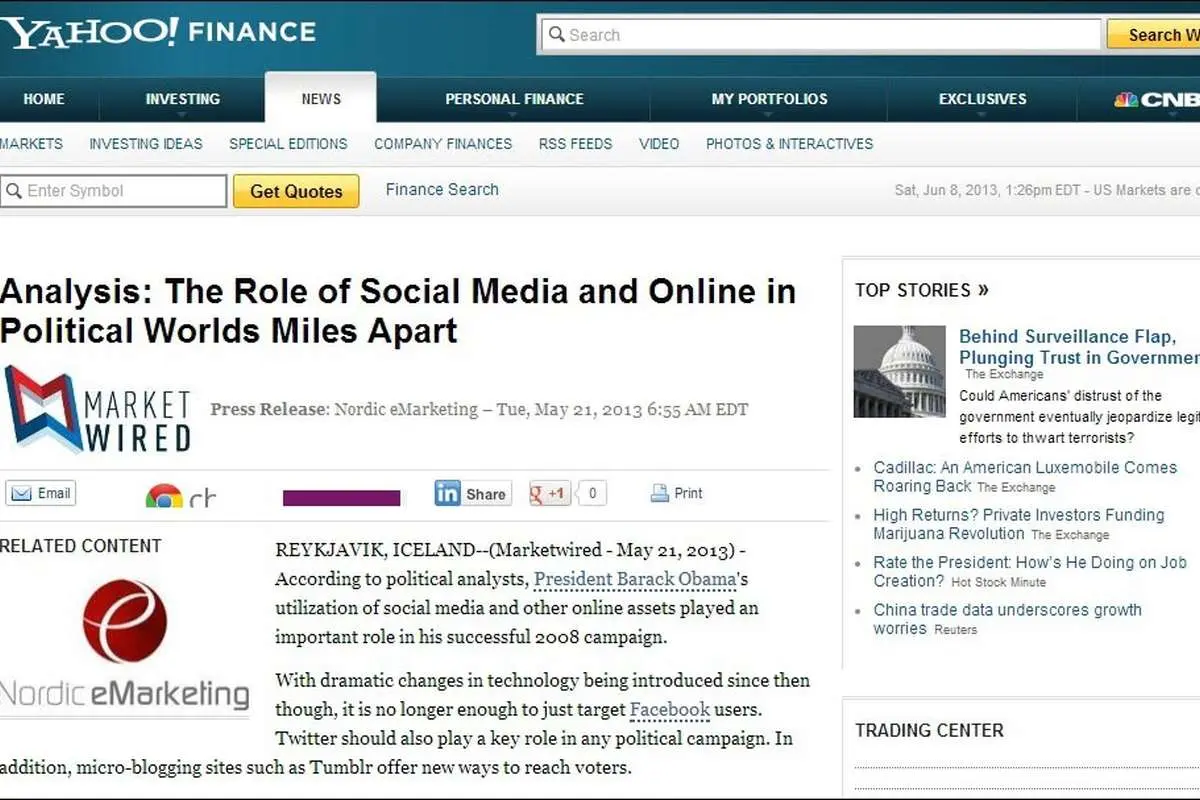Open the TOP STORIES heading link
Viewport: 1200px width, 800px height.
(x=922, y=290)
